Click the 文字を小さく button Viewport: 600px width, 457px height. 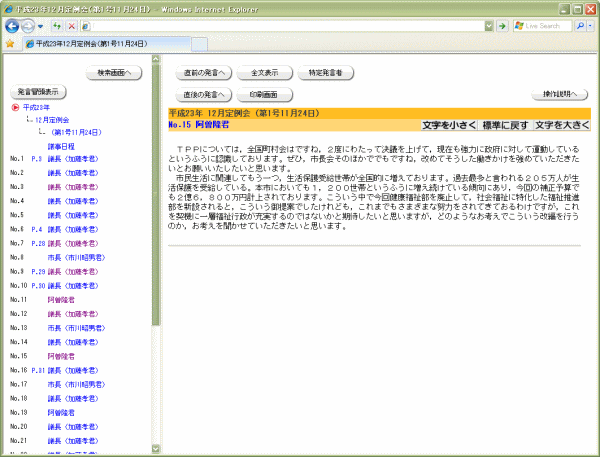[x=449, y=125]
